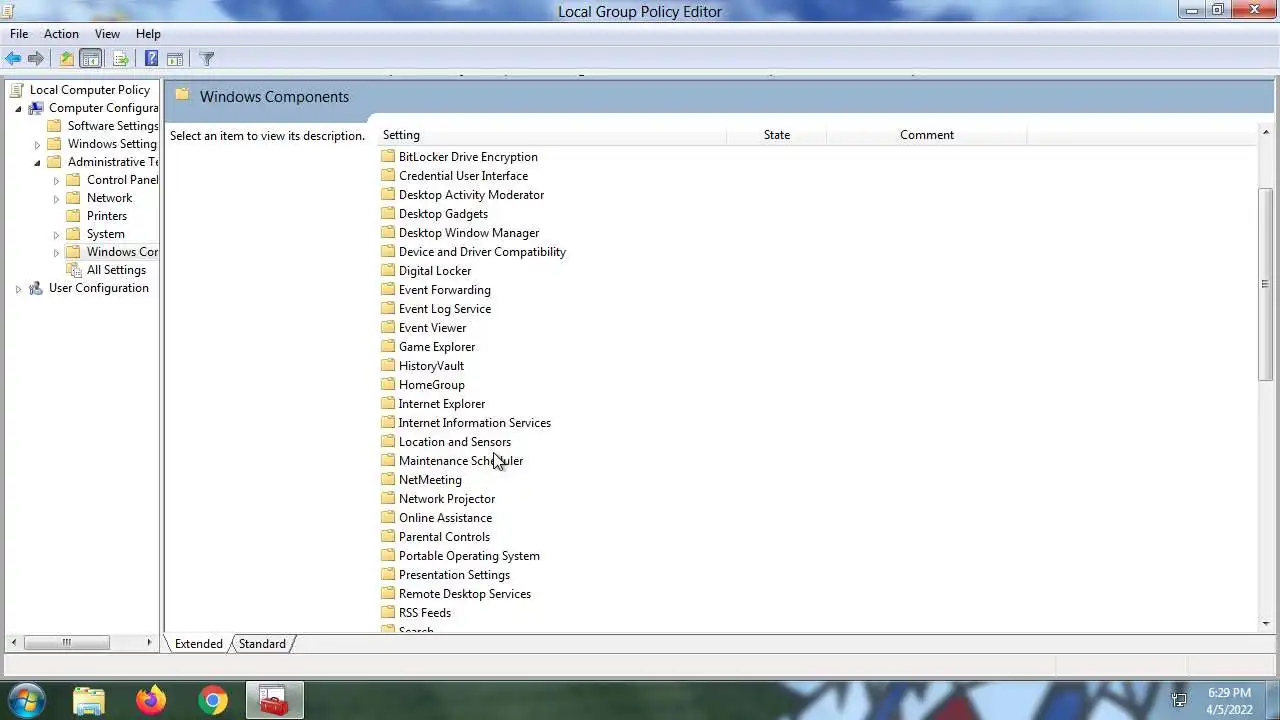
Task: Collapse the Computer Configuration node
Action: point(18,108)
